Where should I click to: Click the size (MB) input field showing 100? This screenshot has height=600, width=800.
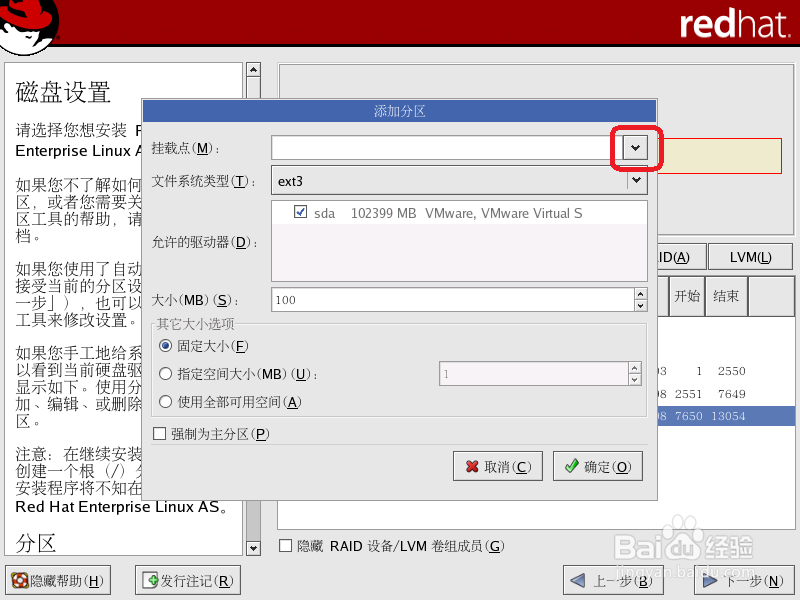point(453,299)
